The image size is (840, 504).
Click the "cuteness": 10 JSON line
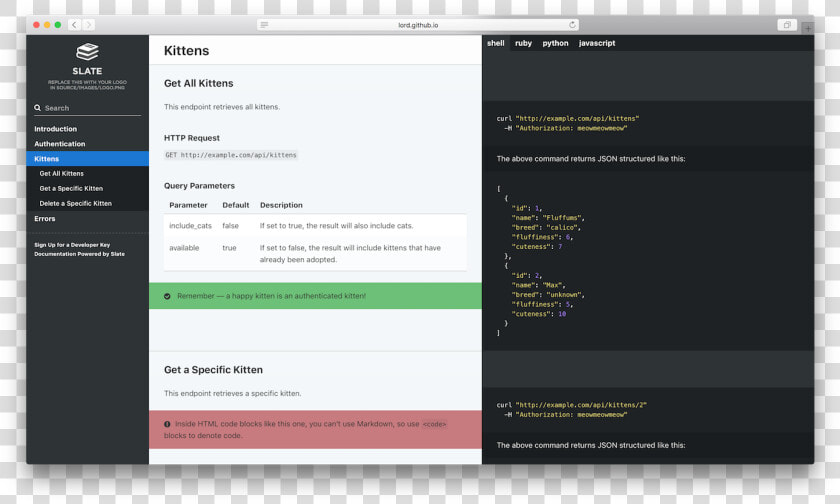[539, 314]
